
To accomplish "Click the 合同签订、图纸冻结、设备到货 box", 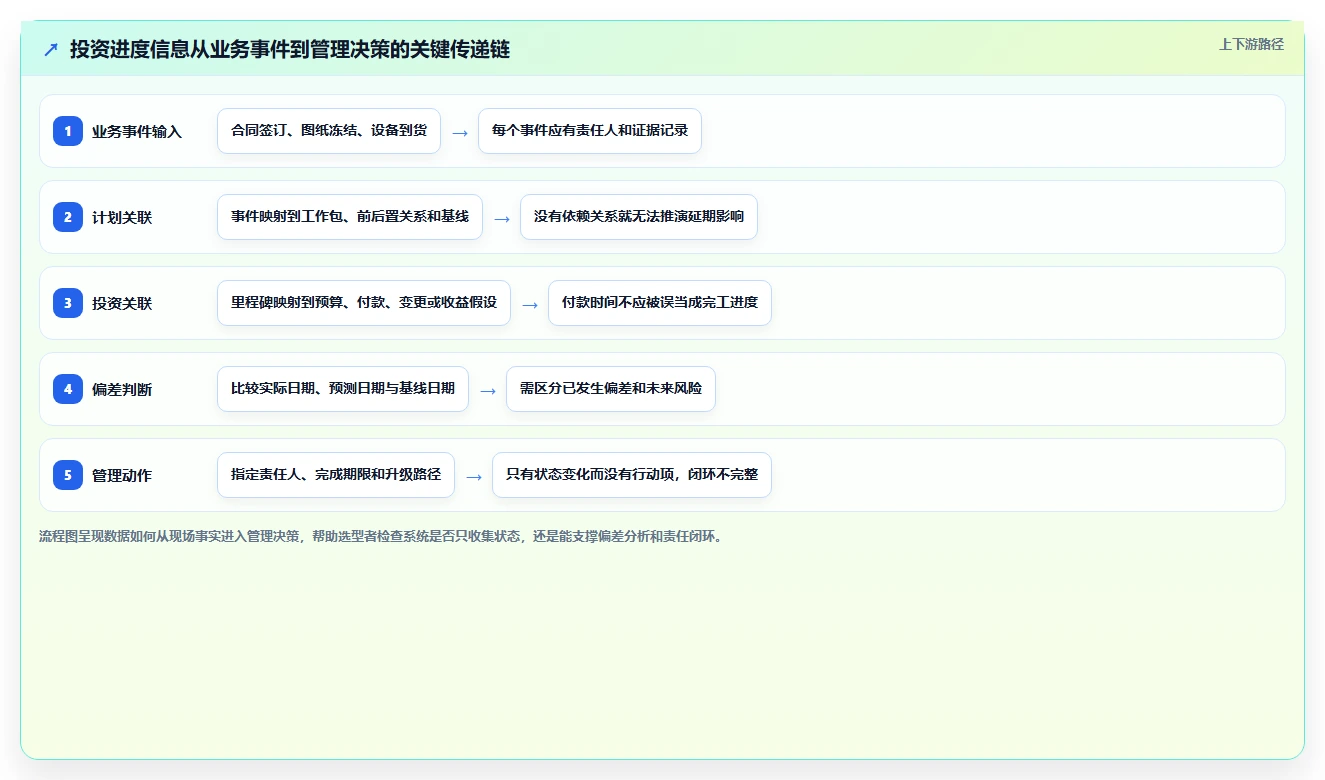I will 329,131.
